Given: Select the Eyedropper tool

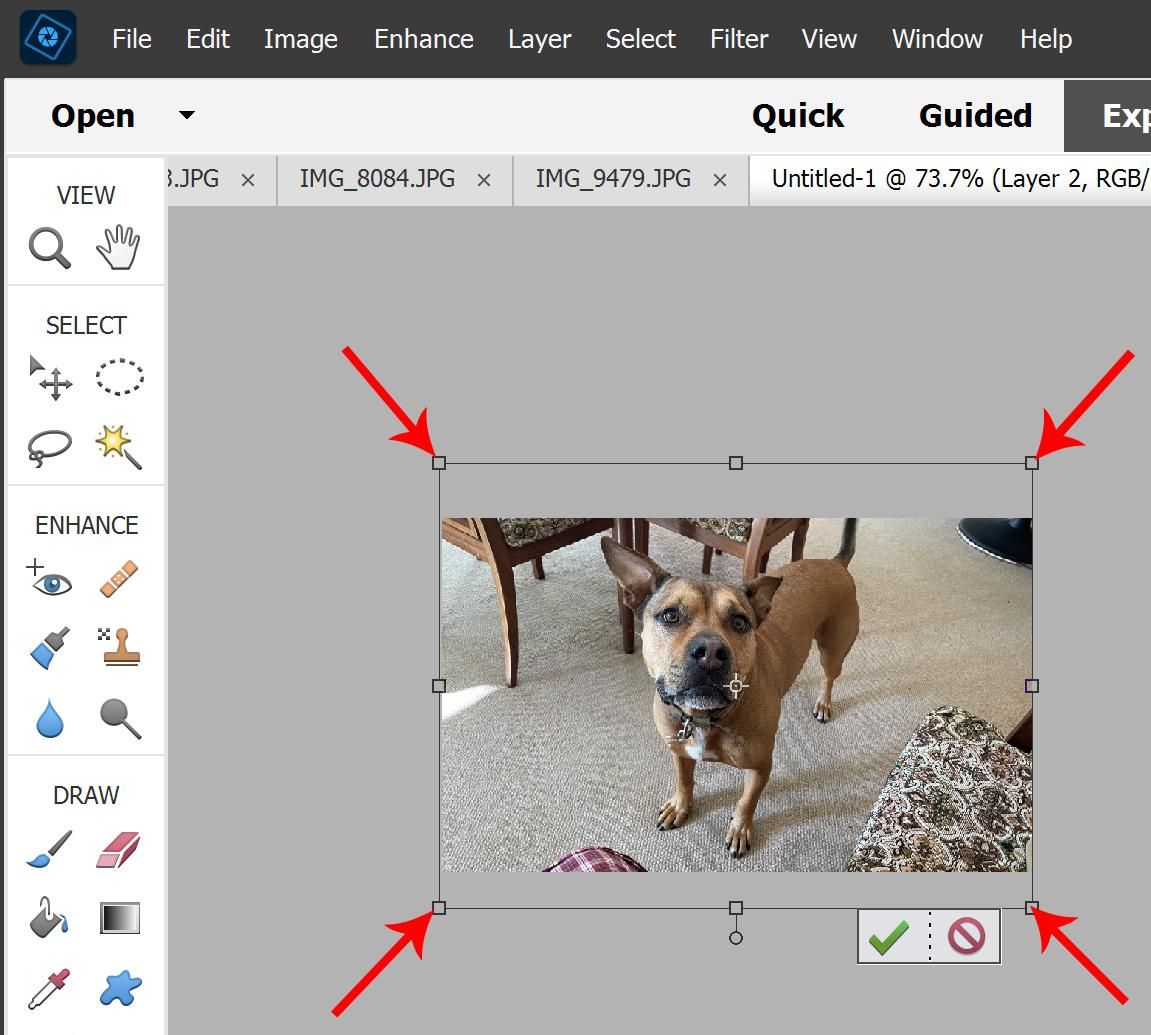Looking at the screenshot, I should point(48,989).
